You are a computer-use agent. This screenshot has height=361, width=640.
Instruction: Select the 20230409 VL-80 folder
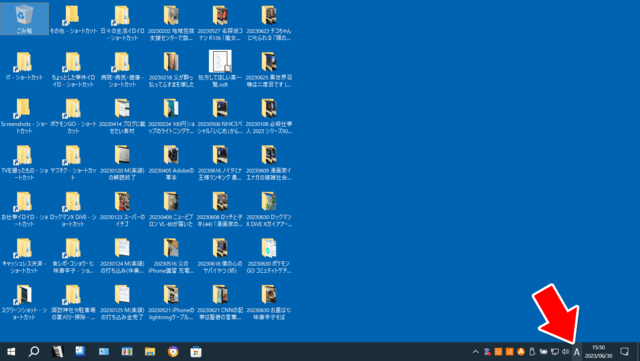pyautogui.click(x=171, y=209)
